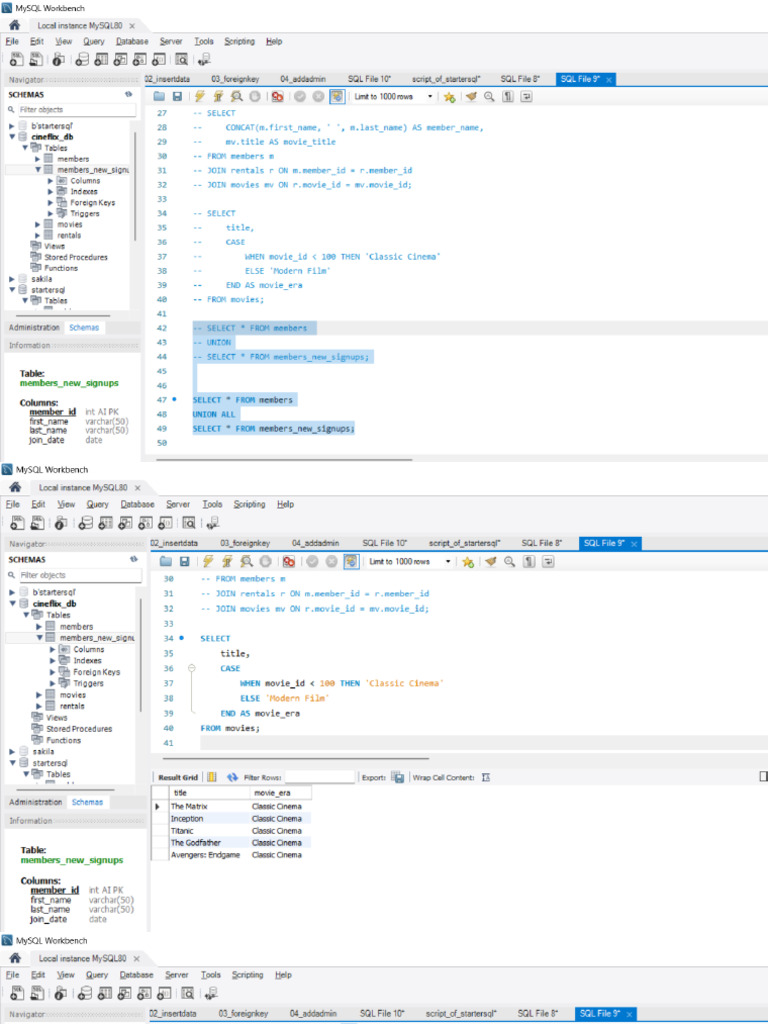Expand sakila schema in top window
Screen dimensions: 768x1024
12,279
